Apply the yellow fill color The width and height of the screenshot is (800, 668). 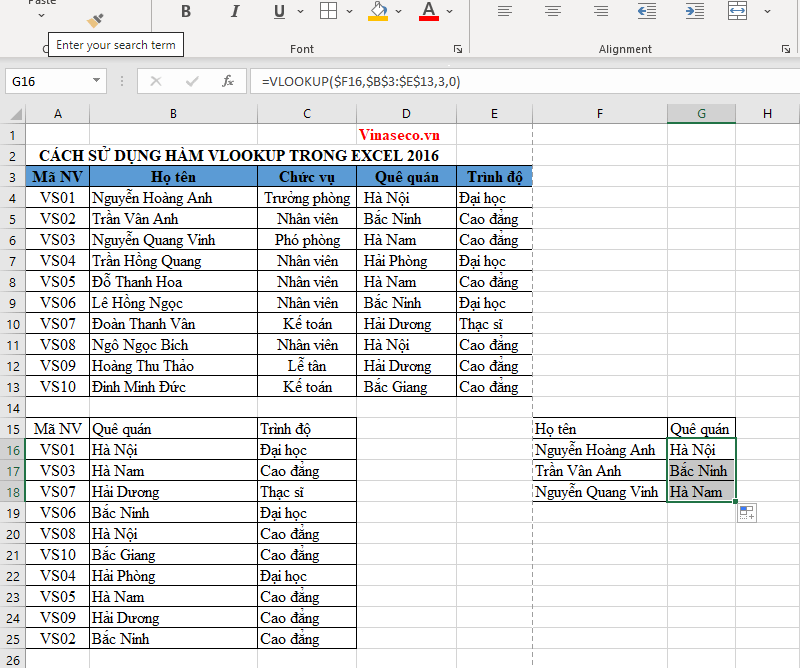pos(378,12)
